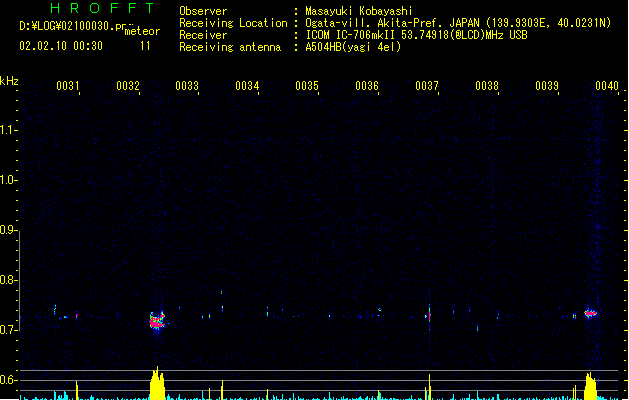Screen dimensions: 629x400
Task: Click the kHz axis unit label
Action: click(9, 81)
